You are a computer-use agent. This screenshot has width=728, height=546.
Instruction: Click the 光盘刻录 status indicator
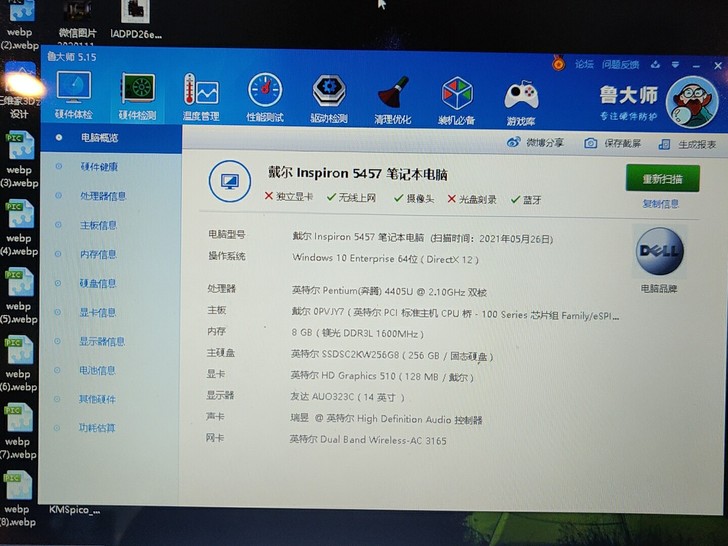point(472,200)
